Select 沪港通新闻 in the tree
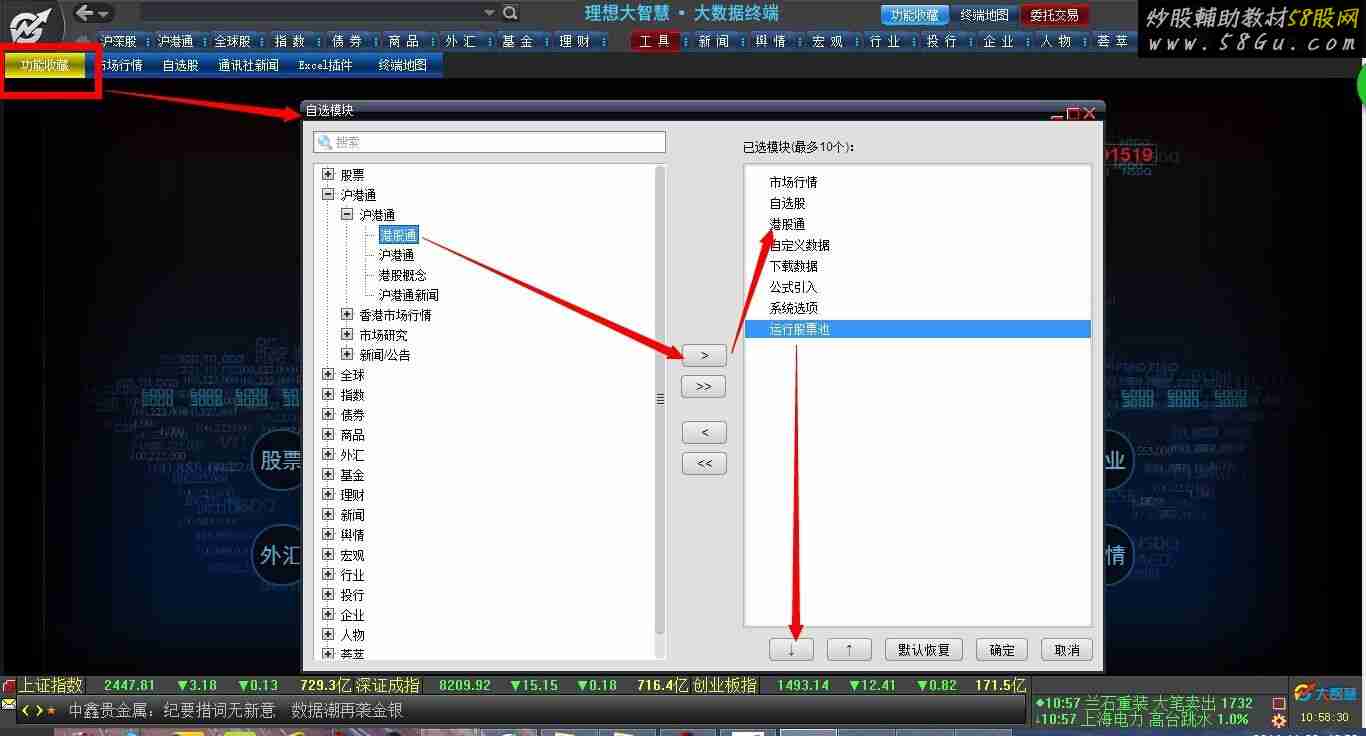The image size is (1366, 736). tap(409, 295)
